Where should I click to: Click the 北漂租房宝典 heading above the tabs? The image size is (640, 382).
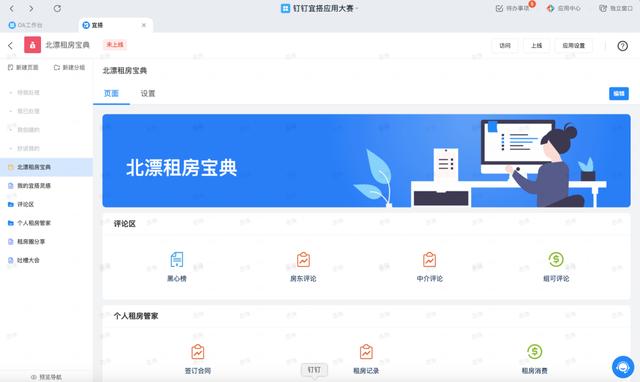(124, 71)
